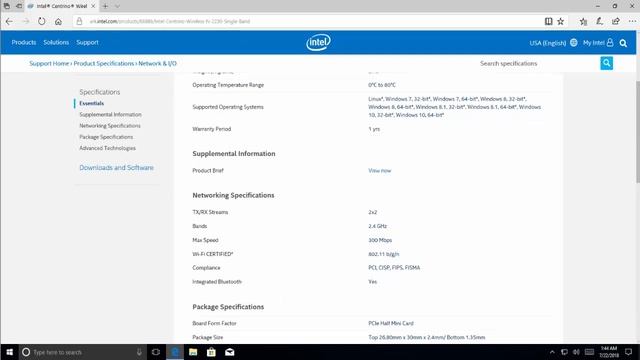This screenshot has width=640, height=360.
Task: Open the browser home icon
Action: point(58,21)
